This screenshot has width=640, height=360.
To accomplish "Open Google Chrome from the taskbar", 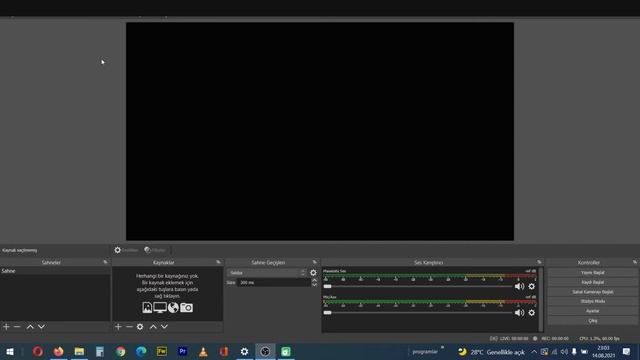I will (x=120, y=351).
